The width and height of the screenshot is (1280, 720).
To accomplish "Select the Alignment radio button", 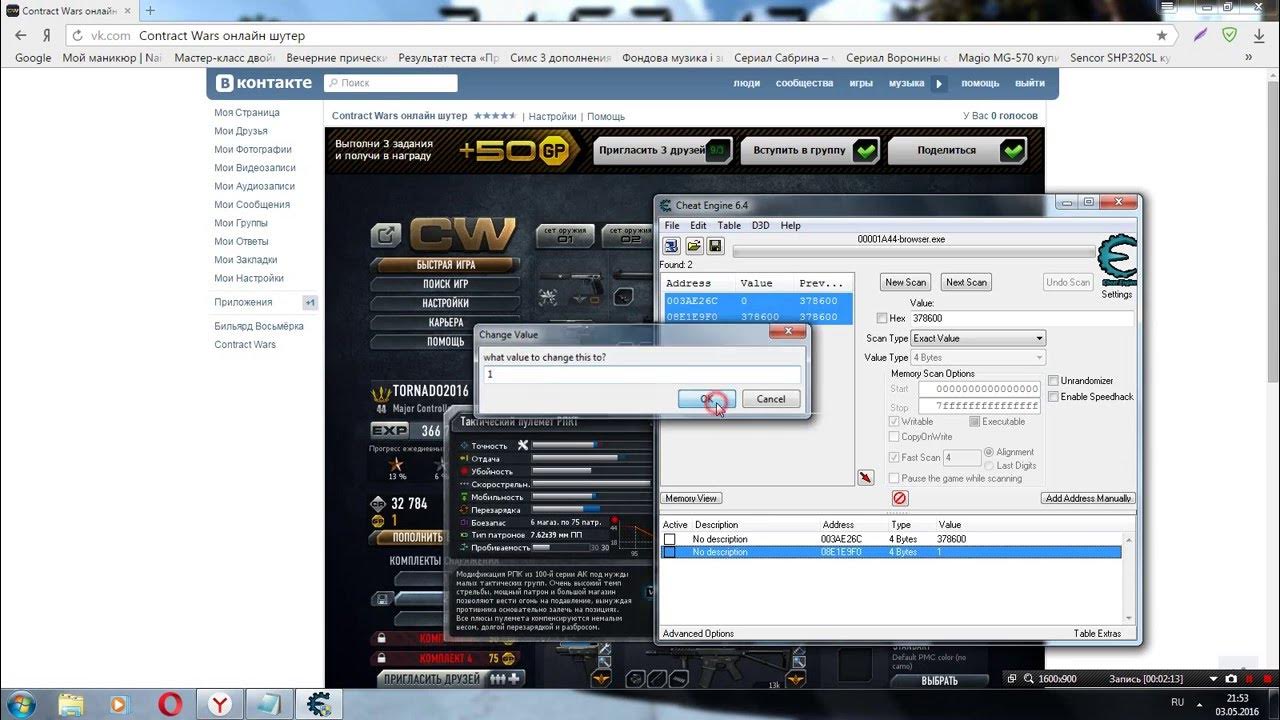I will 989,452.
